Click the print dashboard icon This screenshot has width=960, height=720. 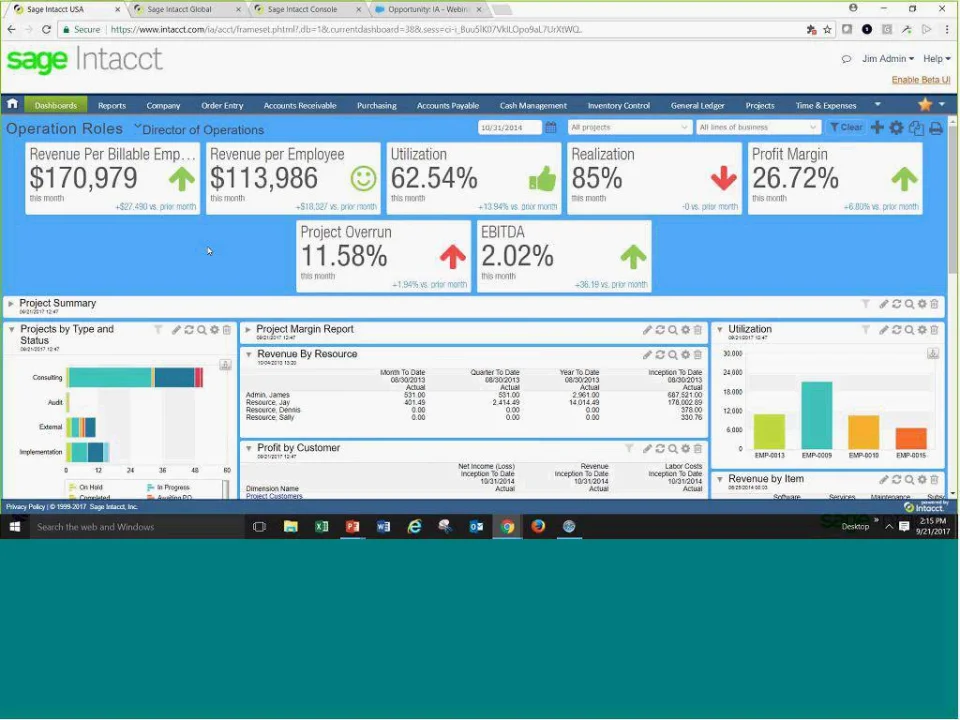(936, 128)
